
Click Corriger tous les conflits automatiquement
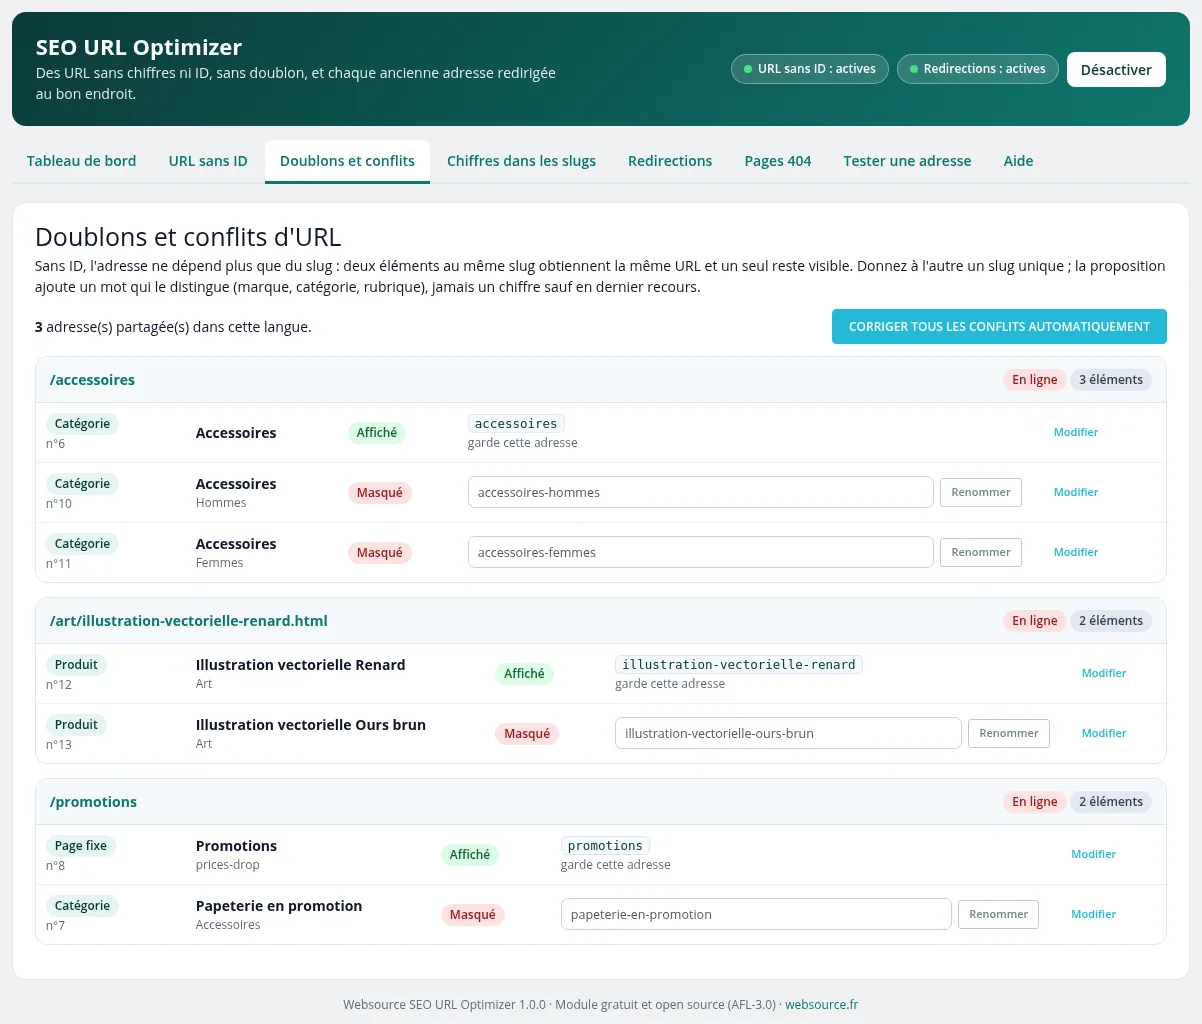pos(999,327)
